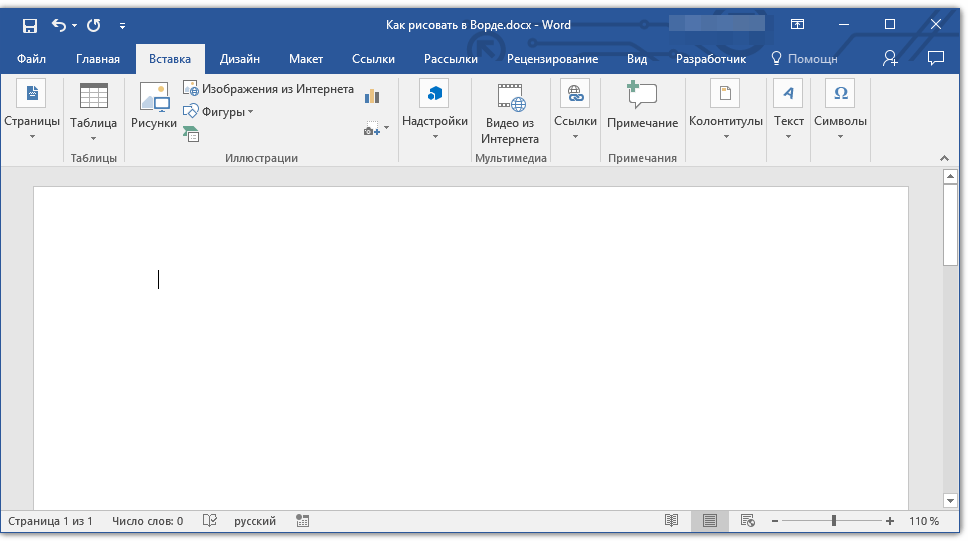968x541 pixels.
Task: Switch to Print Layout view
Action: pyautogui.click(x=710, y=521)
